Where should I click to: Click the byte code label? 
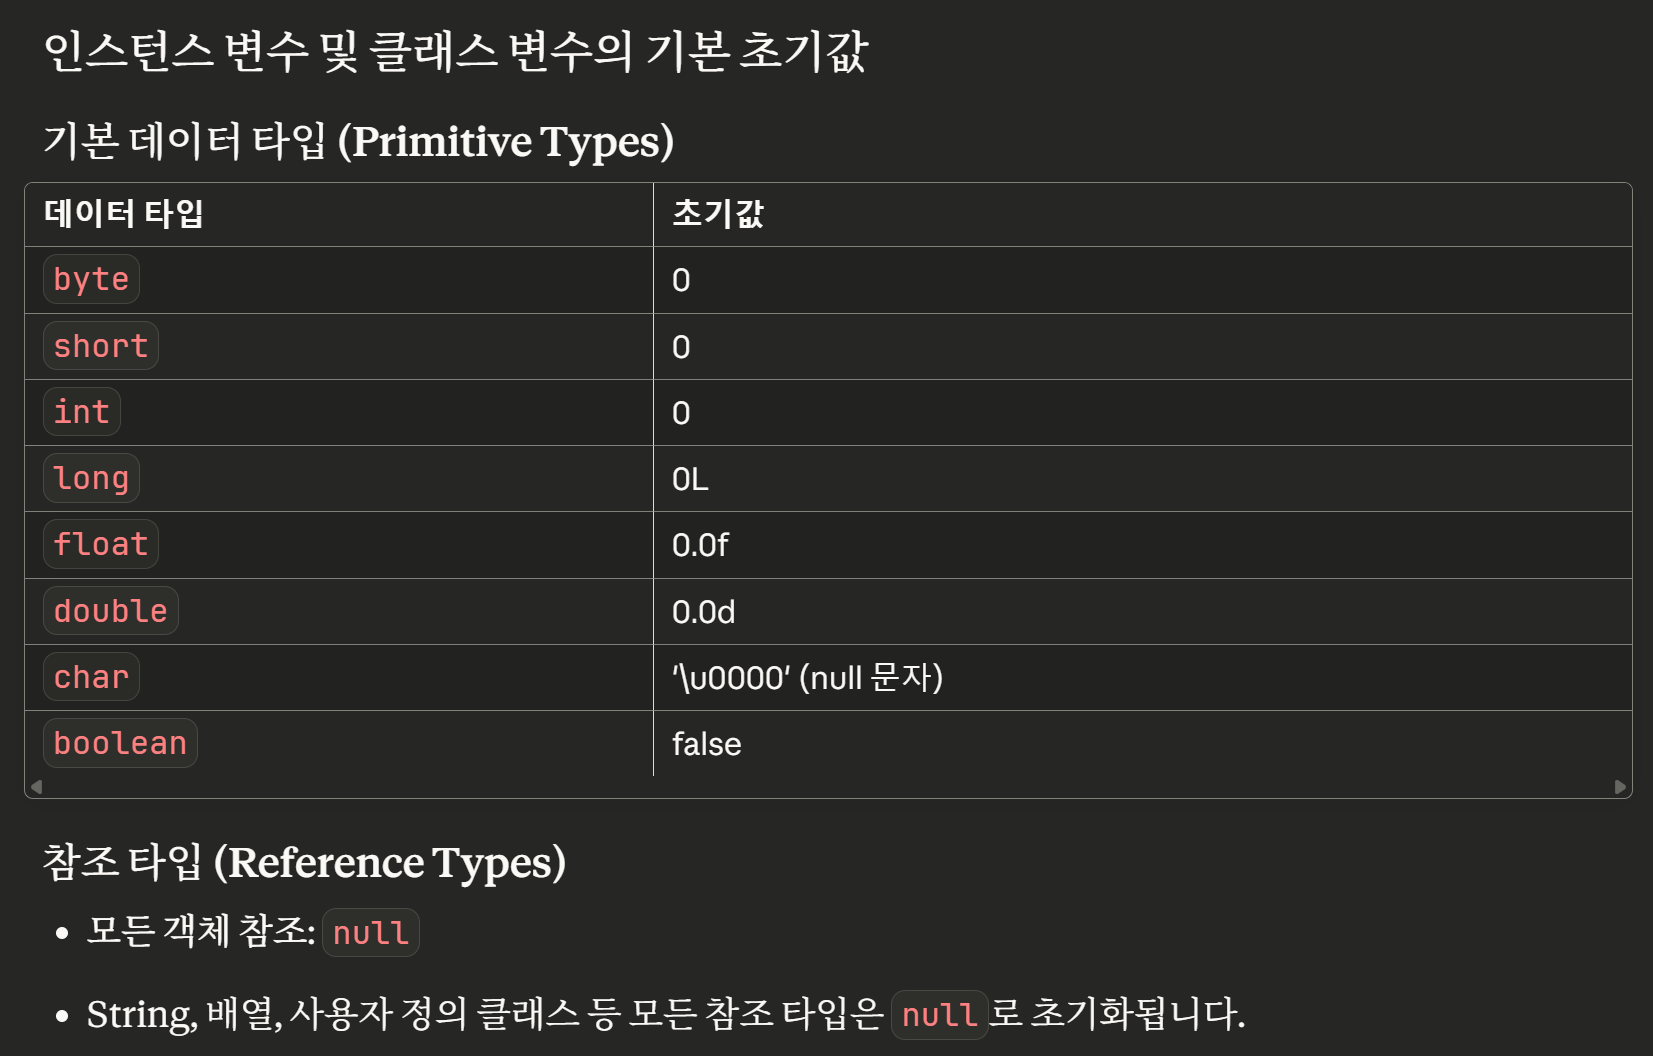91,280
